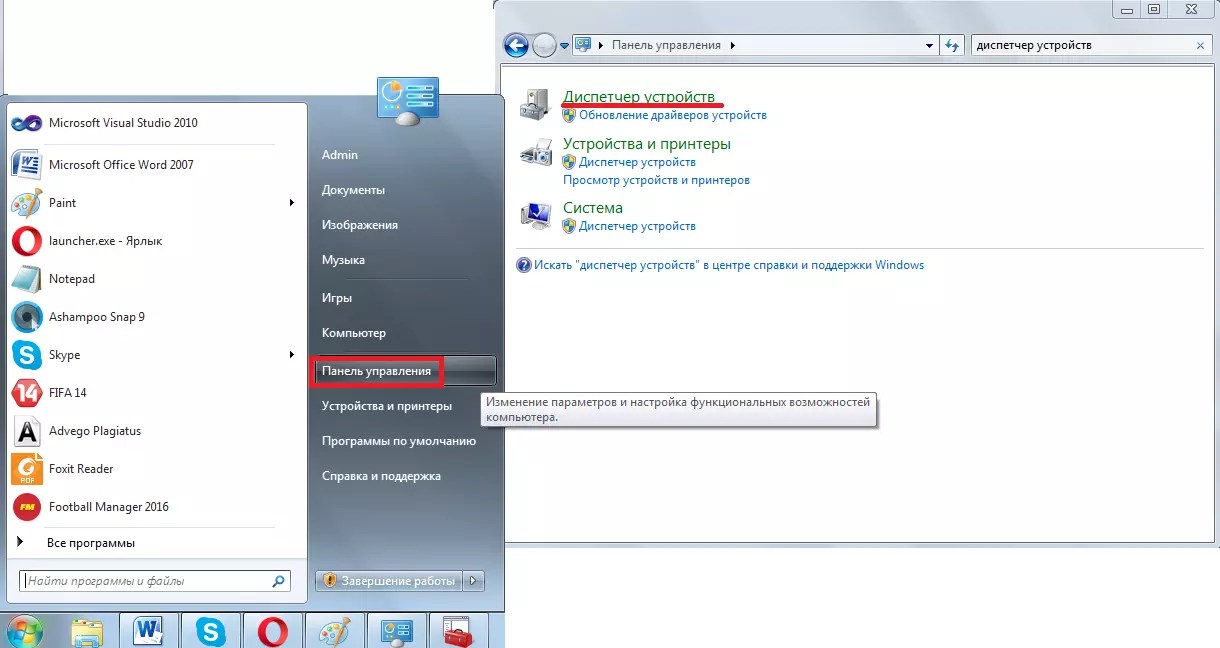
Task: Open Ashampoo Snap 9 shortcut
Action: [x=96, y=317]
